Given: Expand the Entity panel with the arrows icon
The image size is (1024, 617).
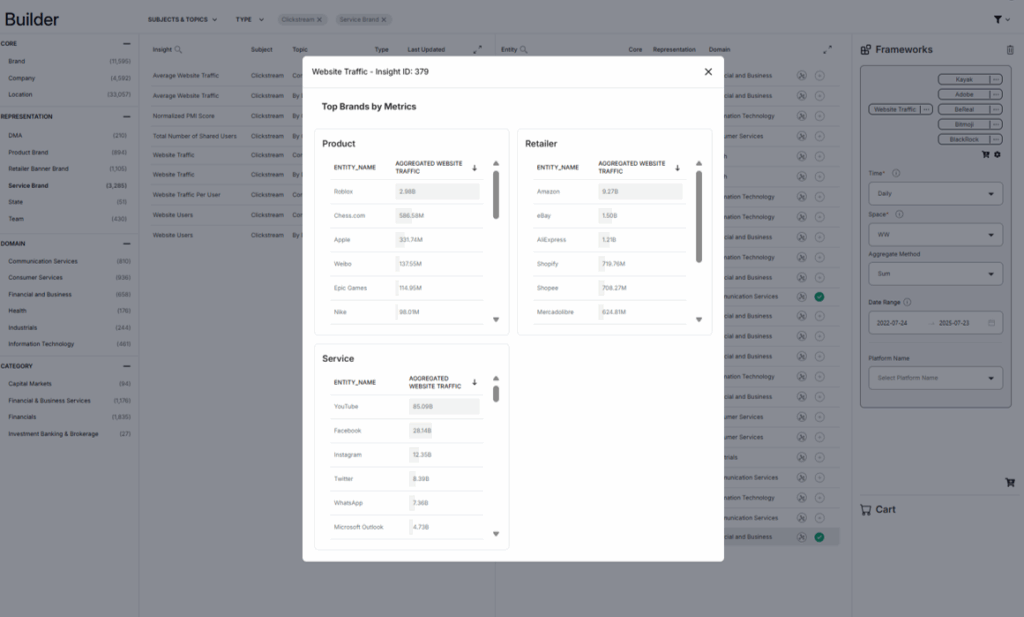Looking at the screenshot, I should coord(827,50).
